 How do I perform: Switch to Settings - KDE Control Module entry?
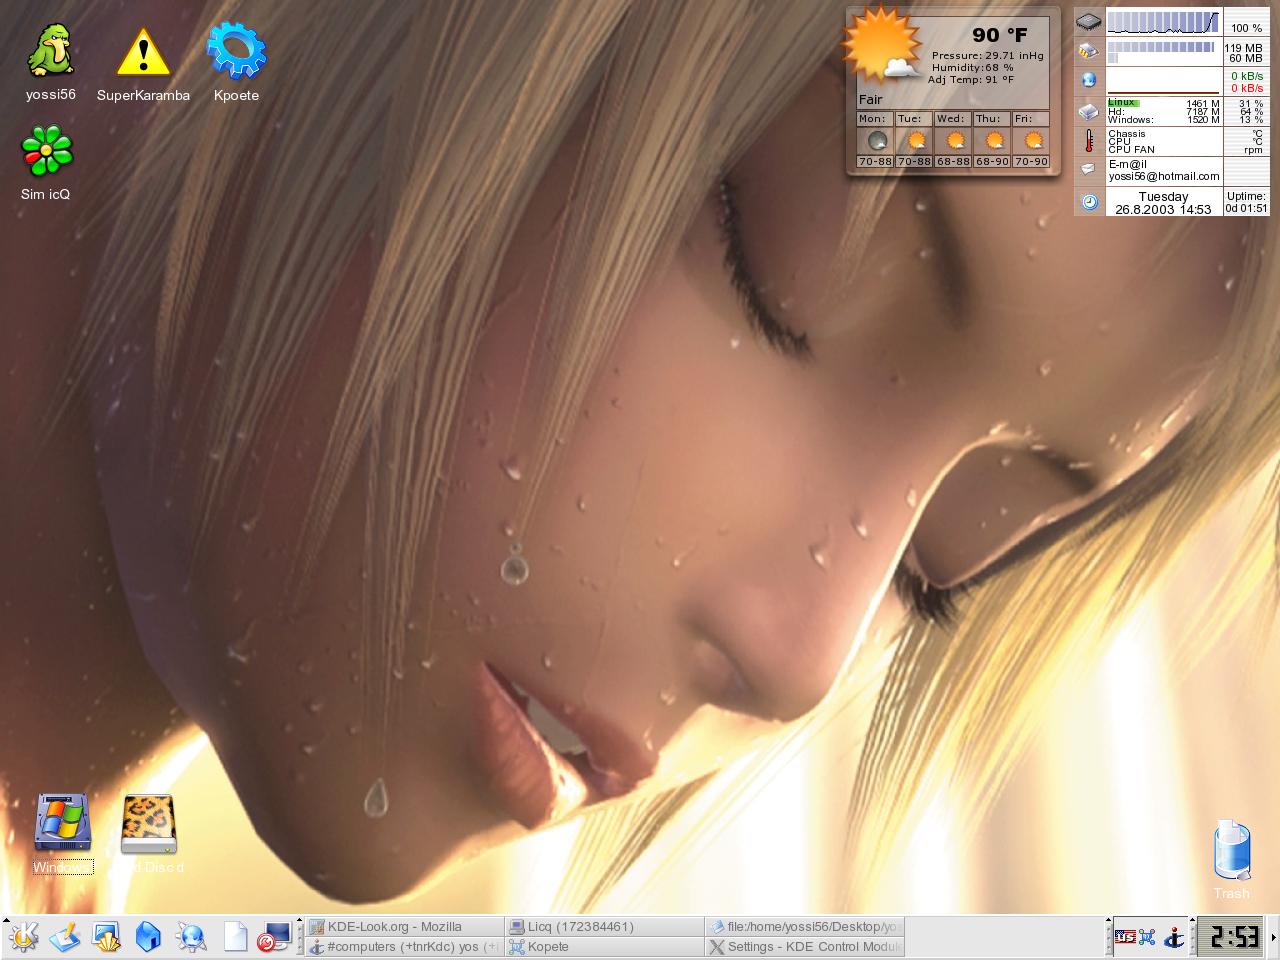[804, 947]
